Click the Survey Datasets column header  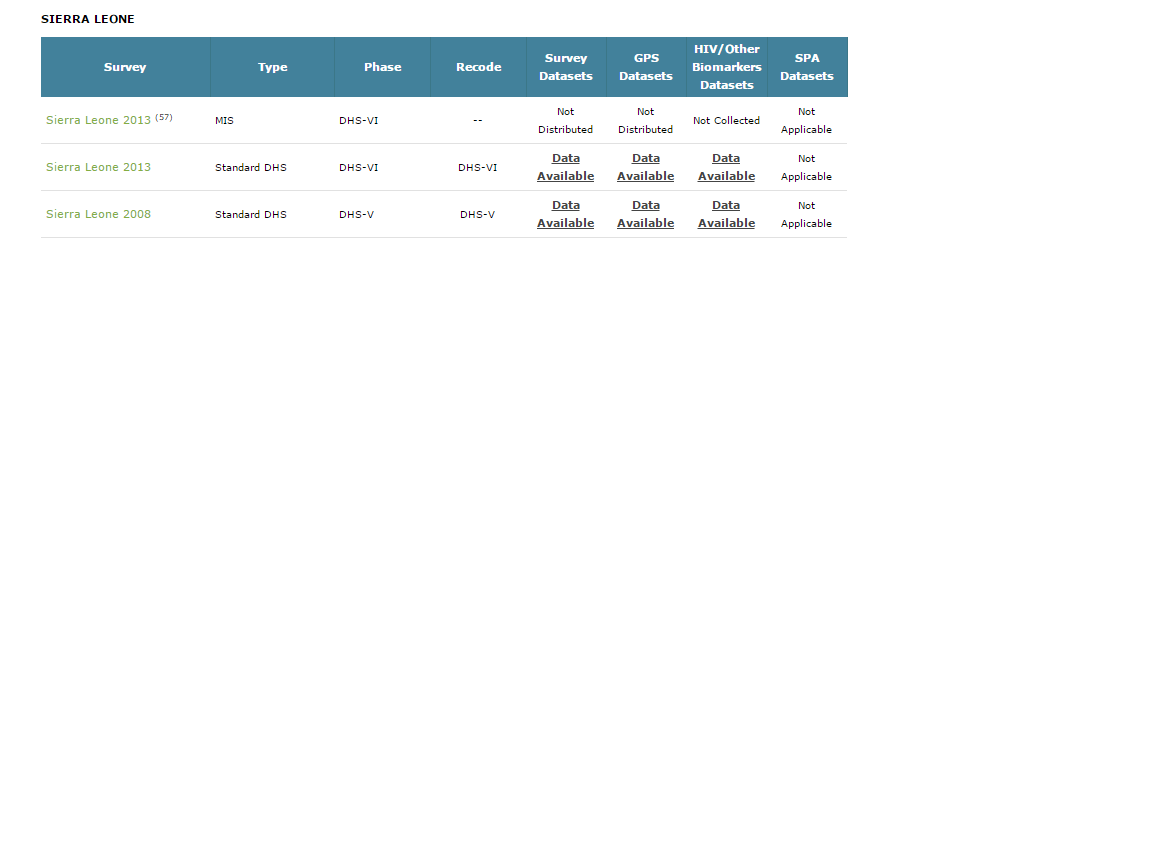click(x=566, y=67)
